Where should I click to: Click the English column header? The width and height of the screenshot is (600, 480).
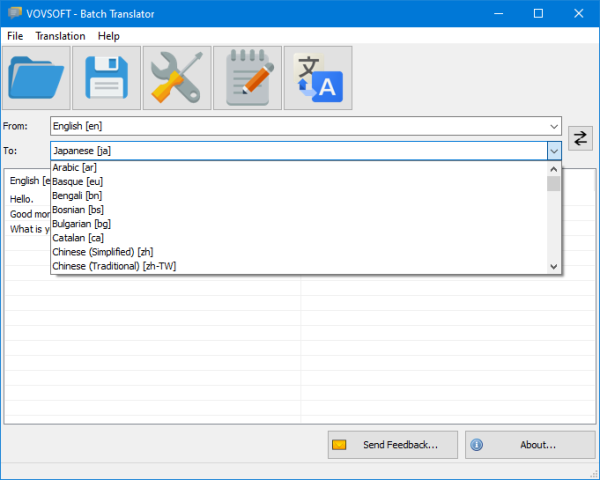pos(28,181)
